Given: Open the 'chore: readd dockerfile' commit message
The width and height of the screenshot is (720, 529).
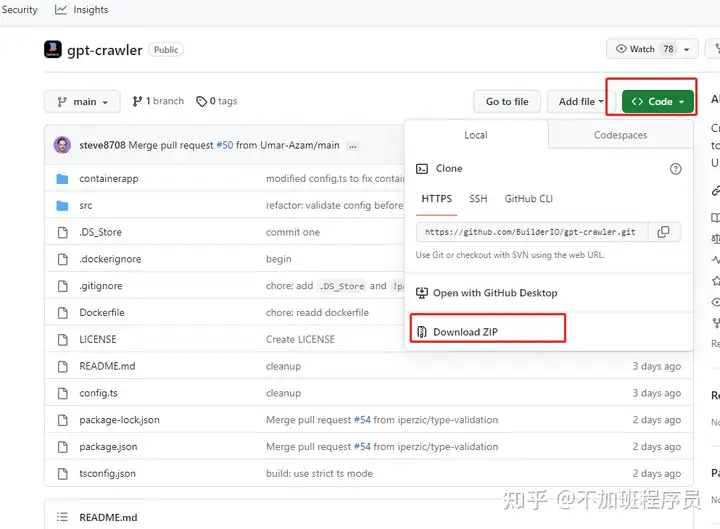Looking at the screenshot, I should 317,313.
